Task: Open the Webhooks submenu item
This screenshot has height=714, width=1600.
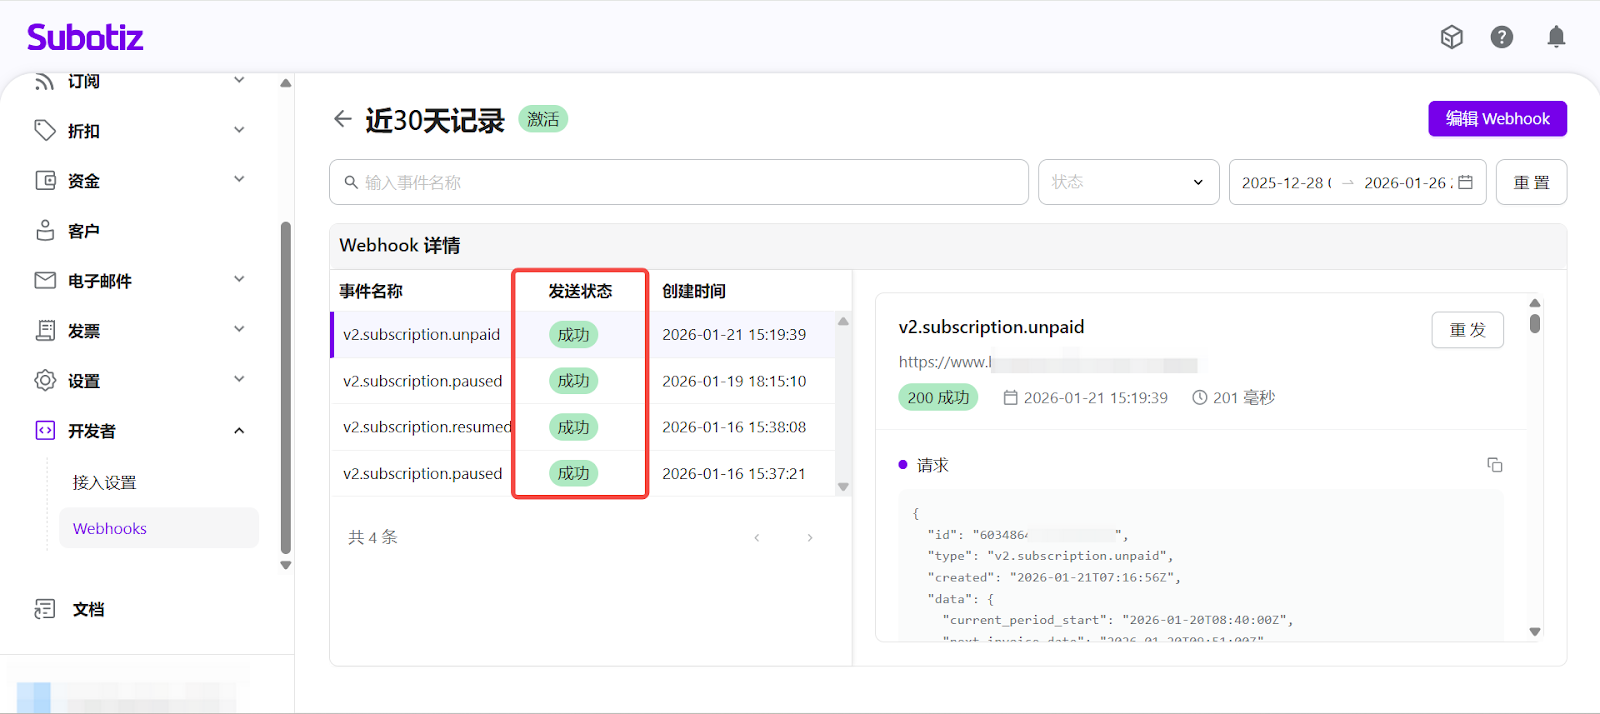Action: tap(110, 528)
